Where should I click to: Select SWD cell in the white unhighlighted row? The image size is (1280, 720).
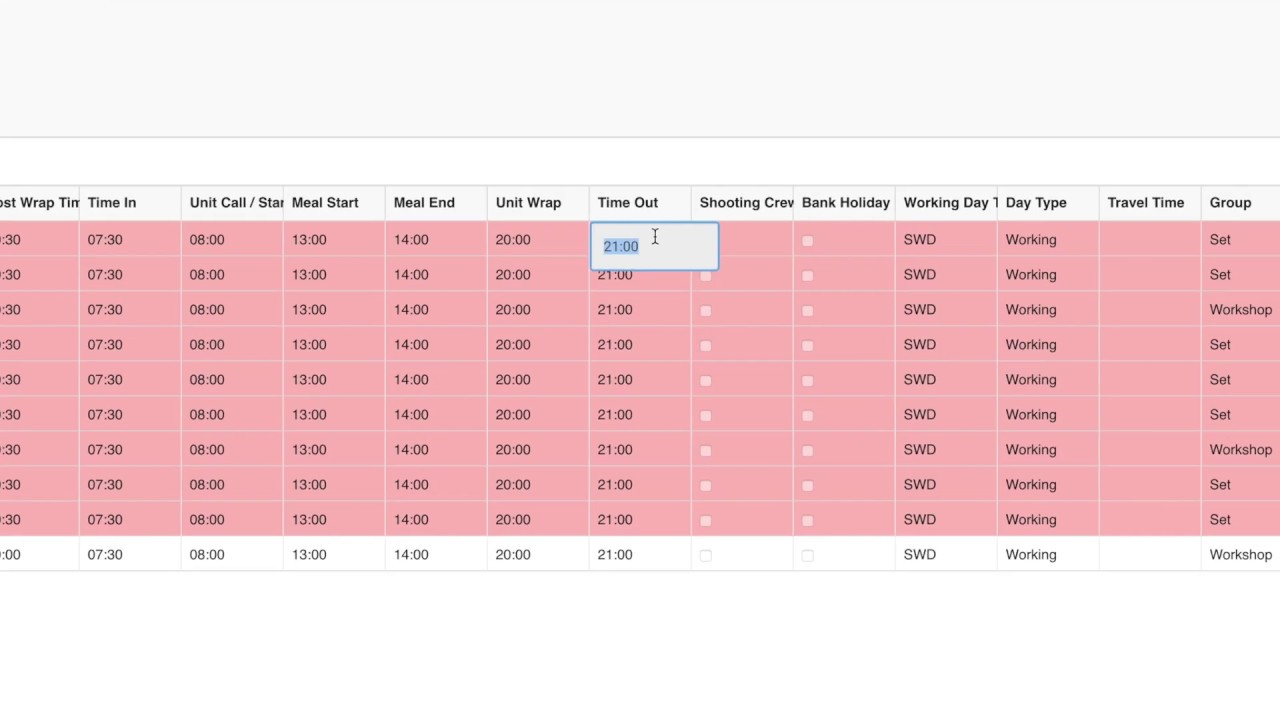(x=946, y=554)
